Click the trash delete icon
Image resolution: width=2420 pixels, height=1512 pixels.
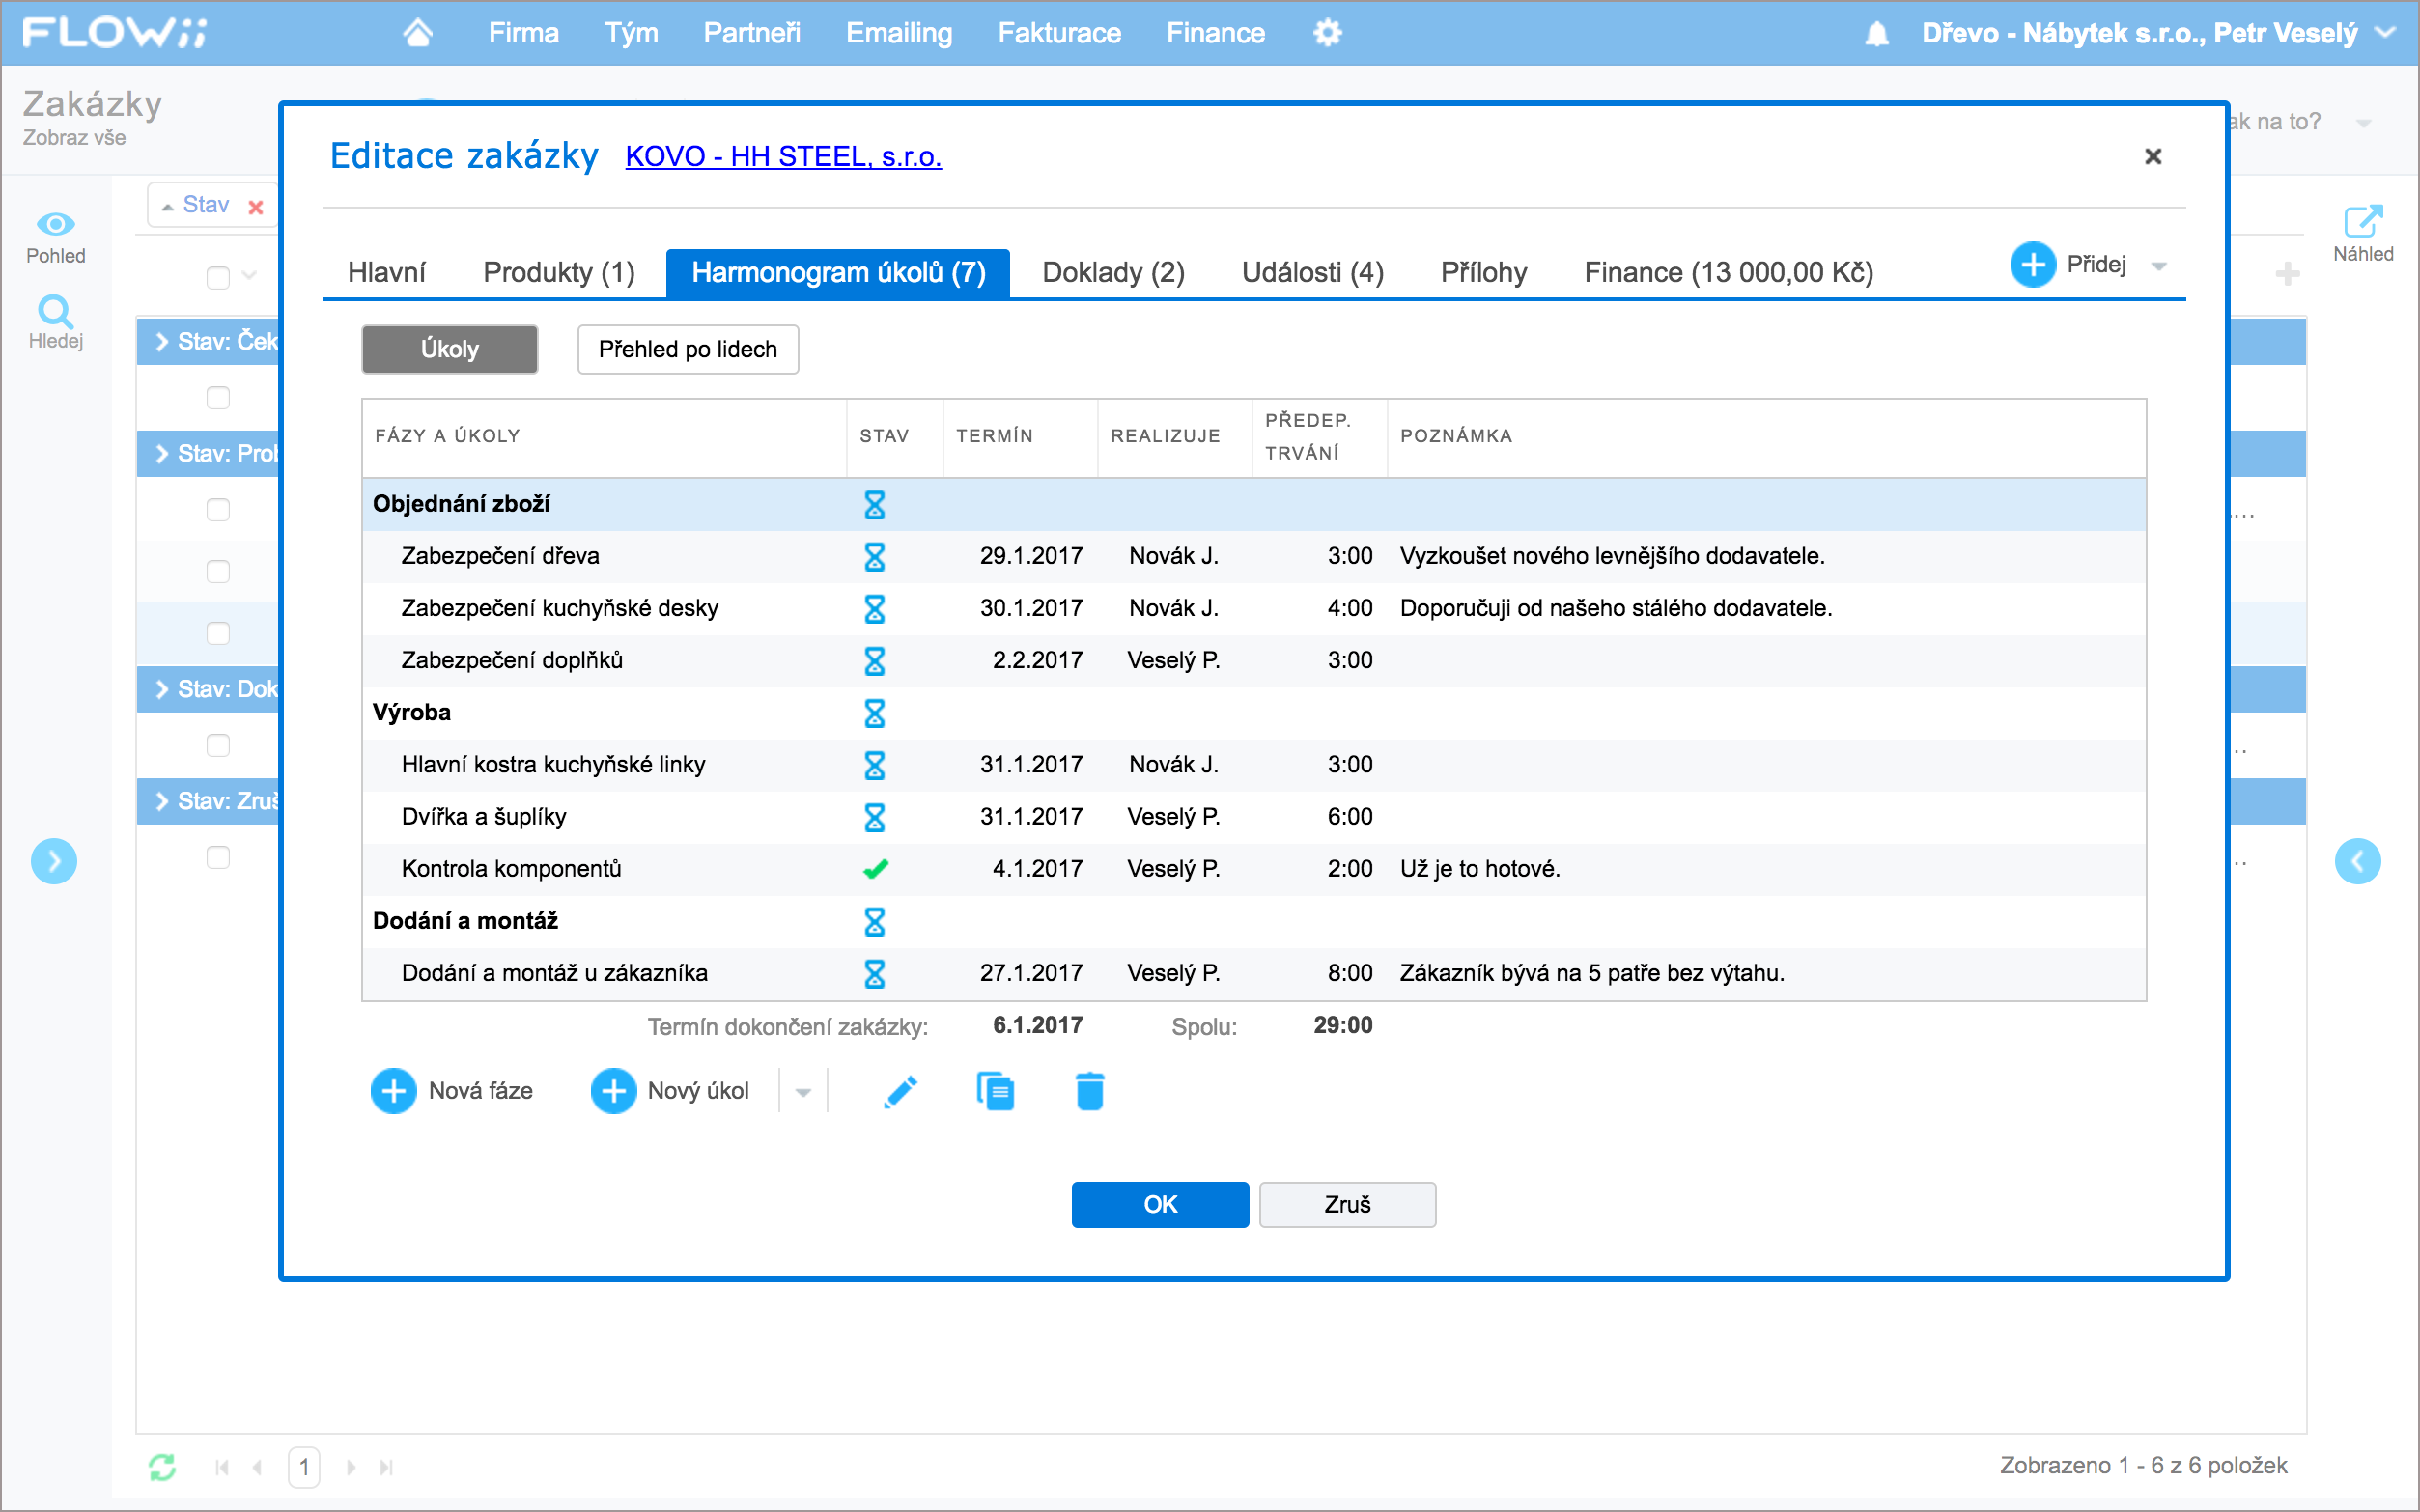pos(1090,1091)
